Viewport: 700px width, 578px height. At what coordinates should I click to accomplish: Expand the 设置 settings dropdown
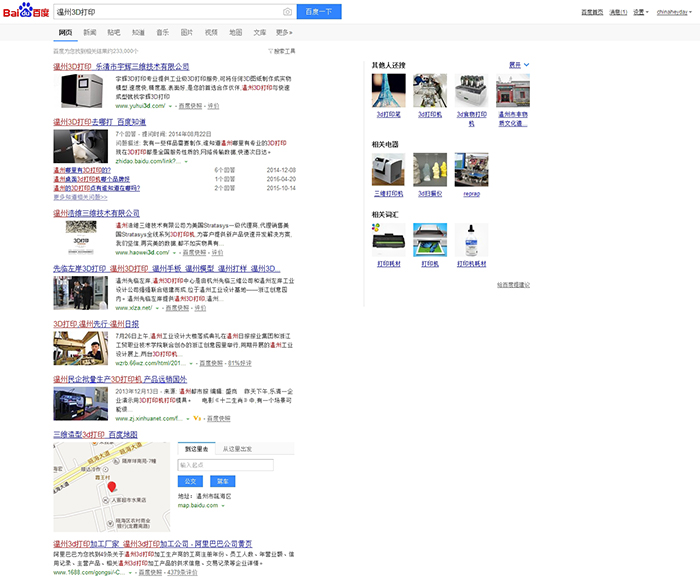point(641,12)
